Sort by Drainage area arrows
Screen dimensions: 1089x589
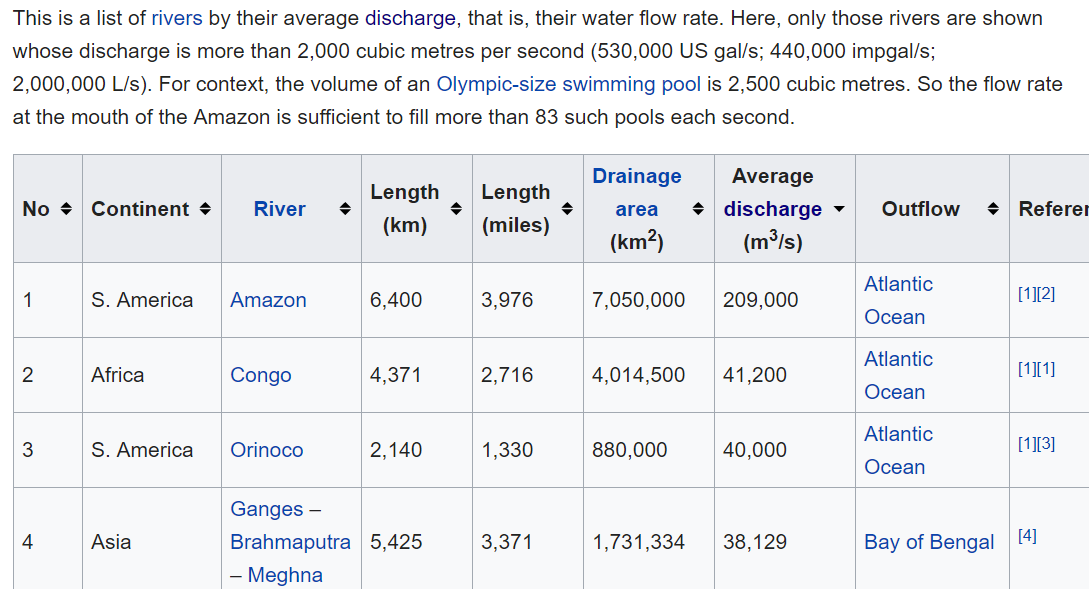pyautogui.click(x=698, y=209)
